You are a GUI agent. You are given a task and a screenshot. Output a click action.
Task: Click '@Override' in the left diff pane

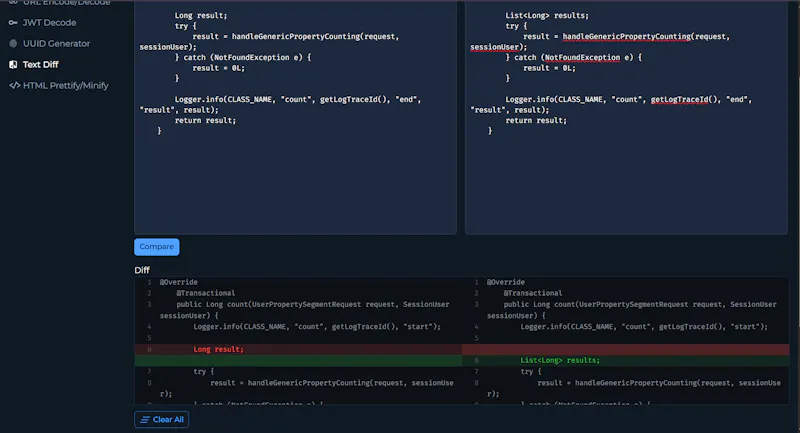click(x=179, y=282)
